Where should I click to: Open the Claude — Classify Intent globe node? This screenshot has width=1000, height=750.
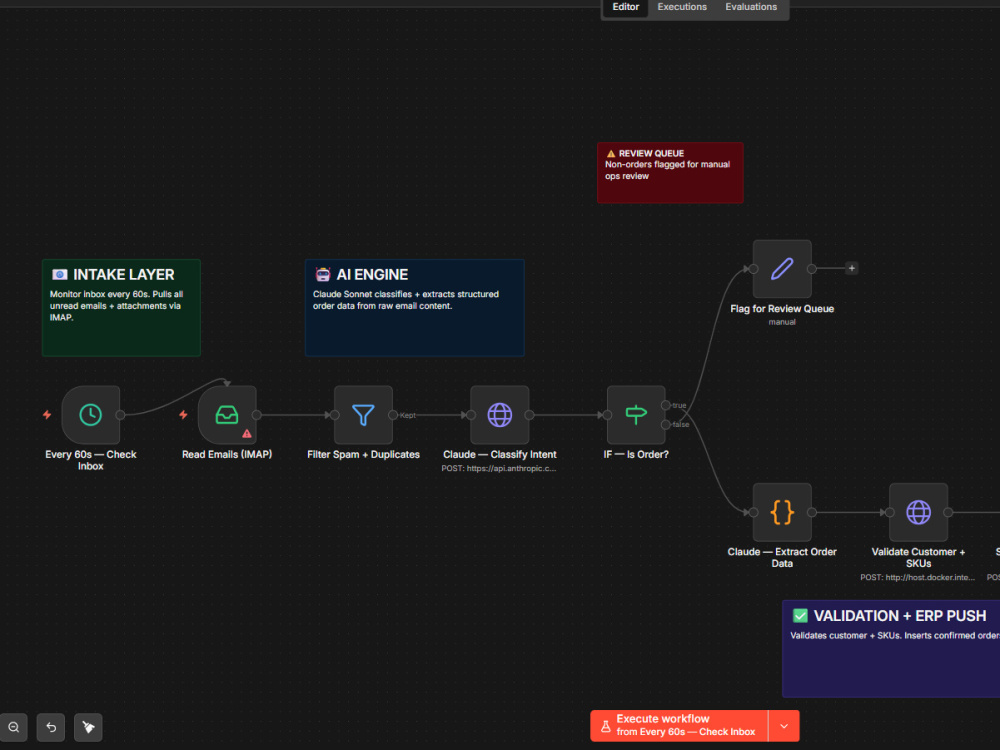pos(500,415)
